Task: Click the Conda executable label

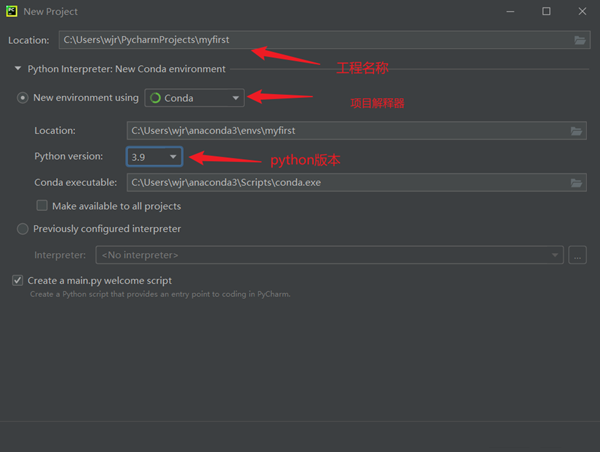Action: pos(75,183)
